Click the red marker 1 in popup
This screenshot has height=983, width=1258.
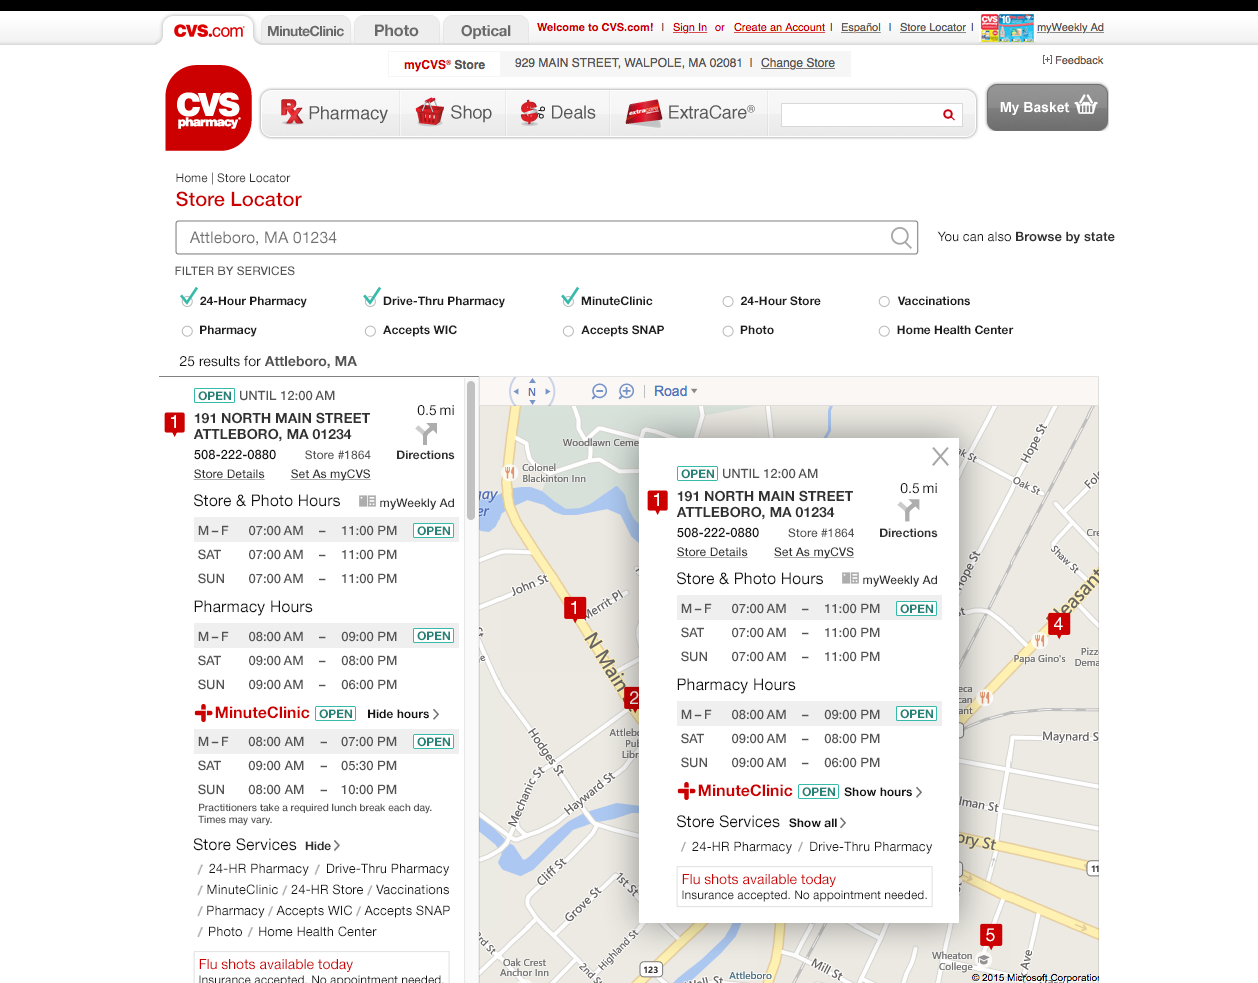pos(657,502)
